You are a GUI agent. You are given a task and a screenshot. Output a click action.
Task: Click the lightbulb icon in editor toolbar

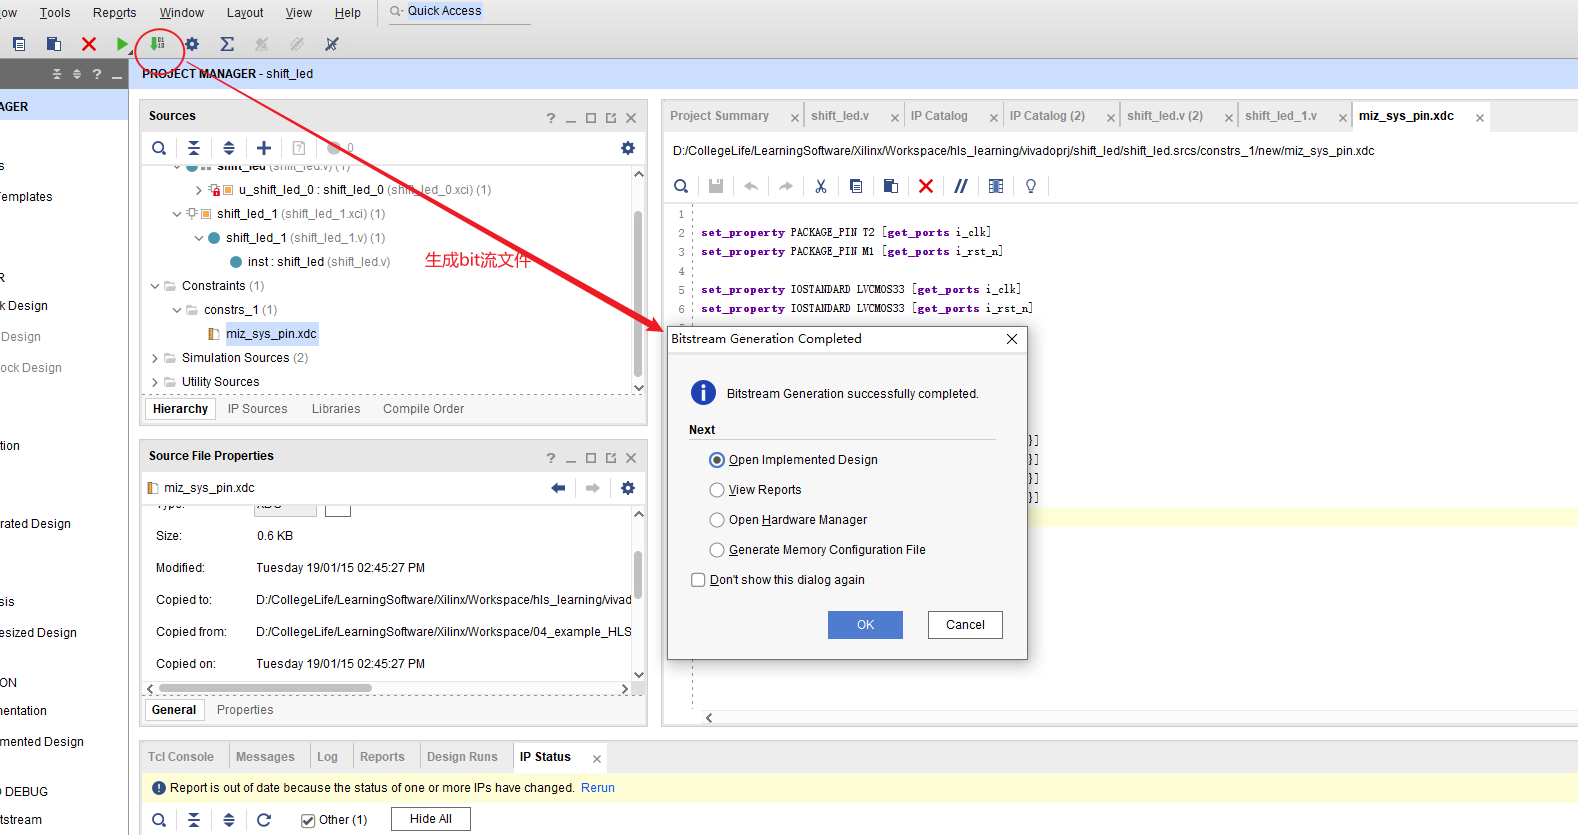click(x=1031, y=186)
